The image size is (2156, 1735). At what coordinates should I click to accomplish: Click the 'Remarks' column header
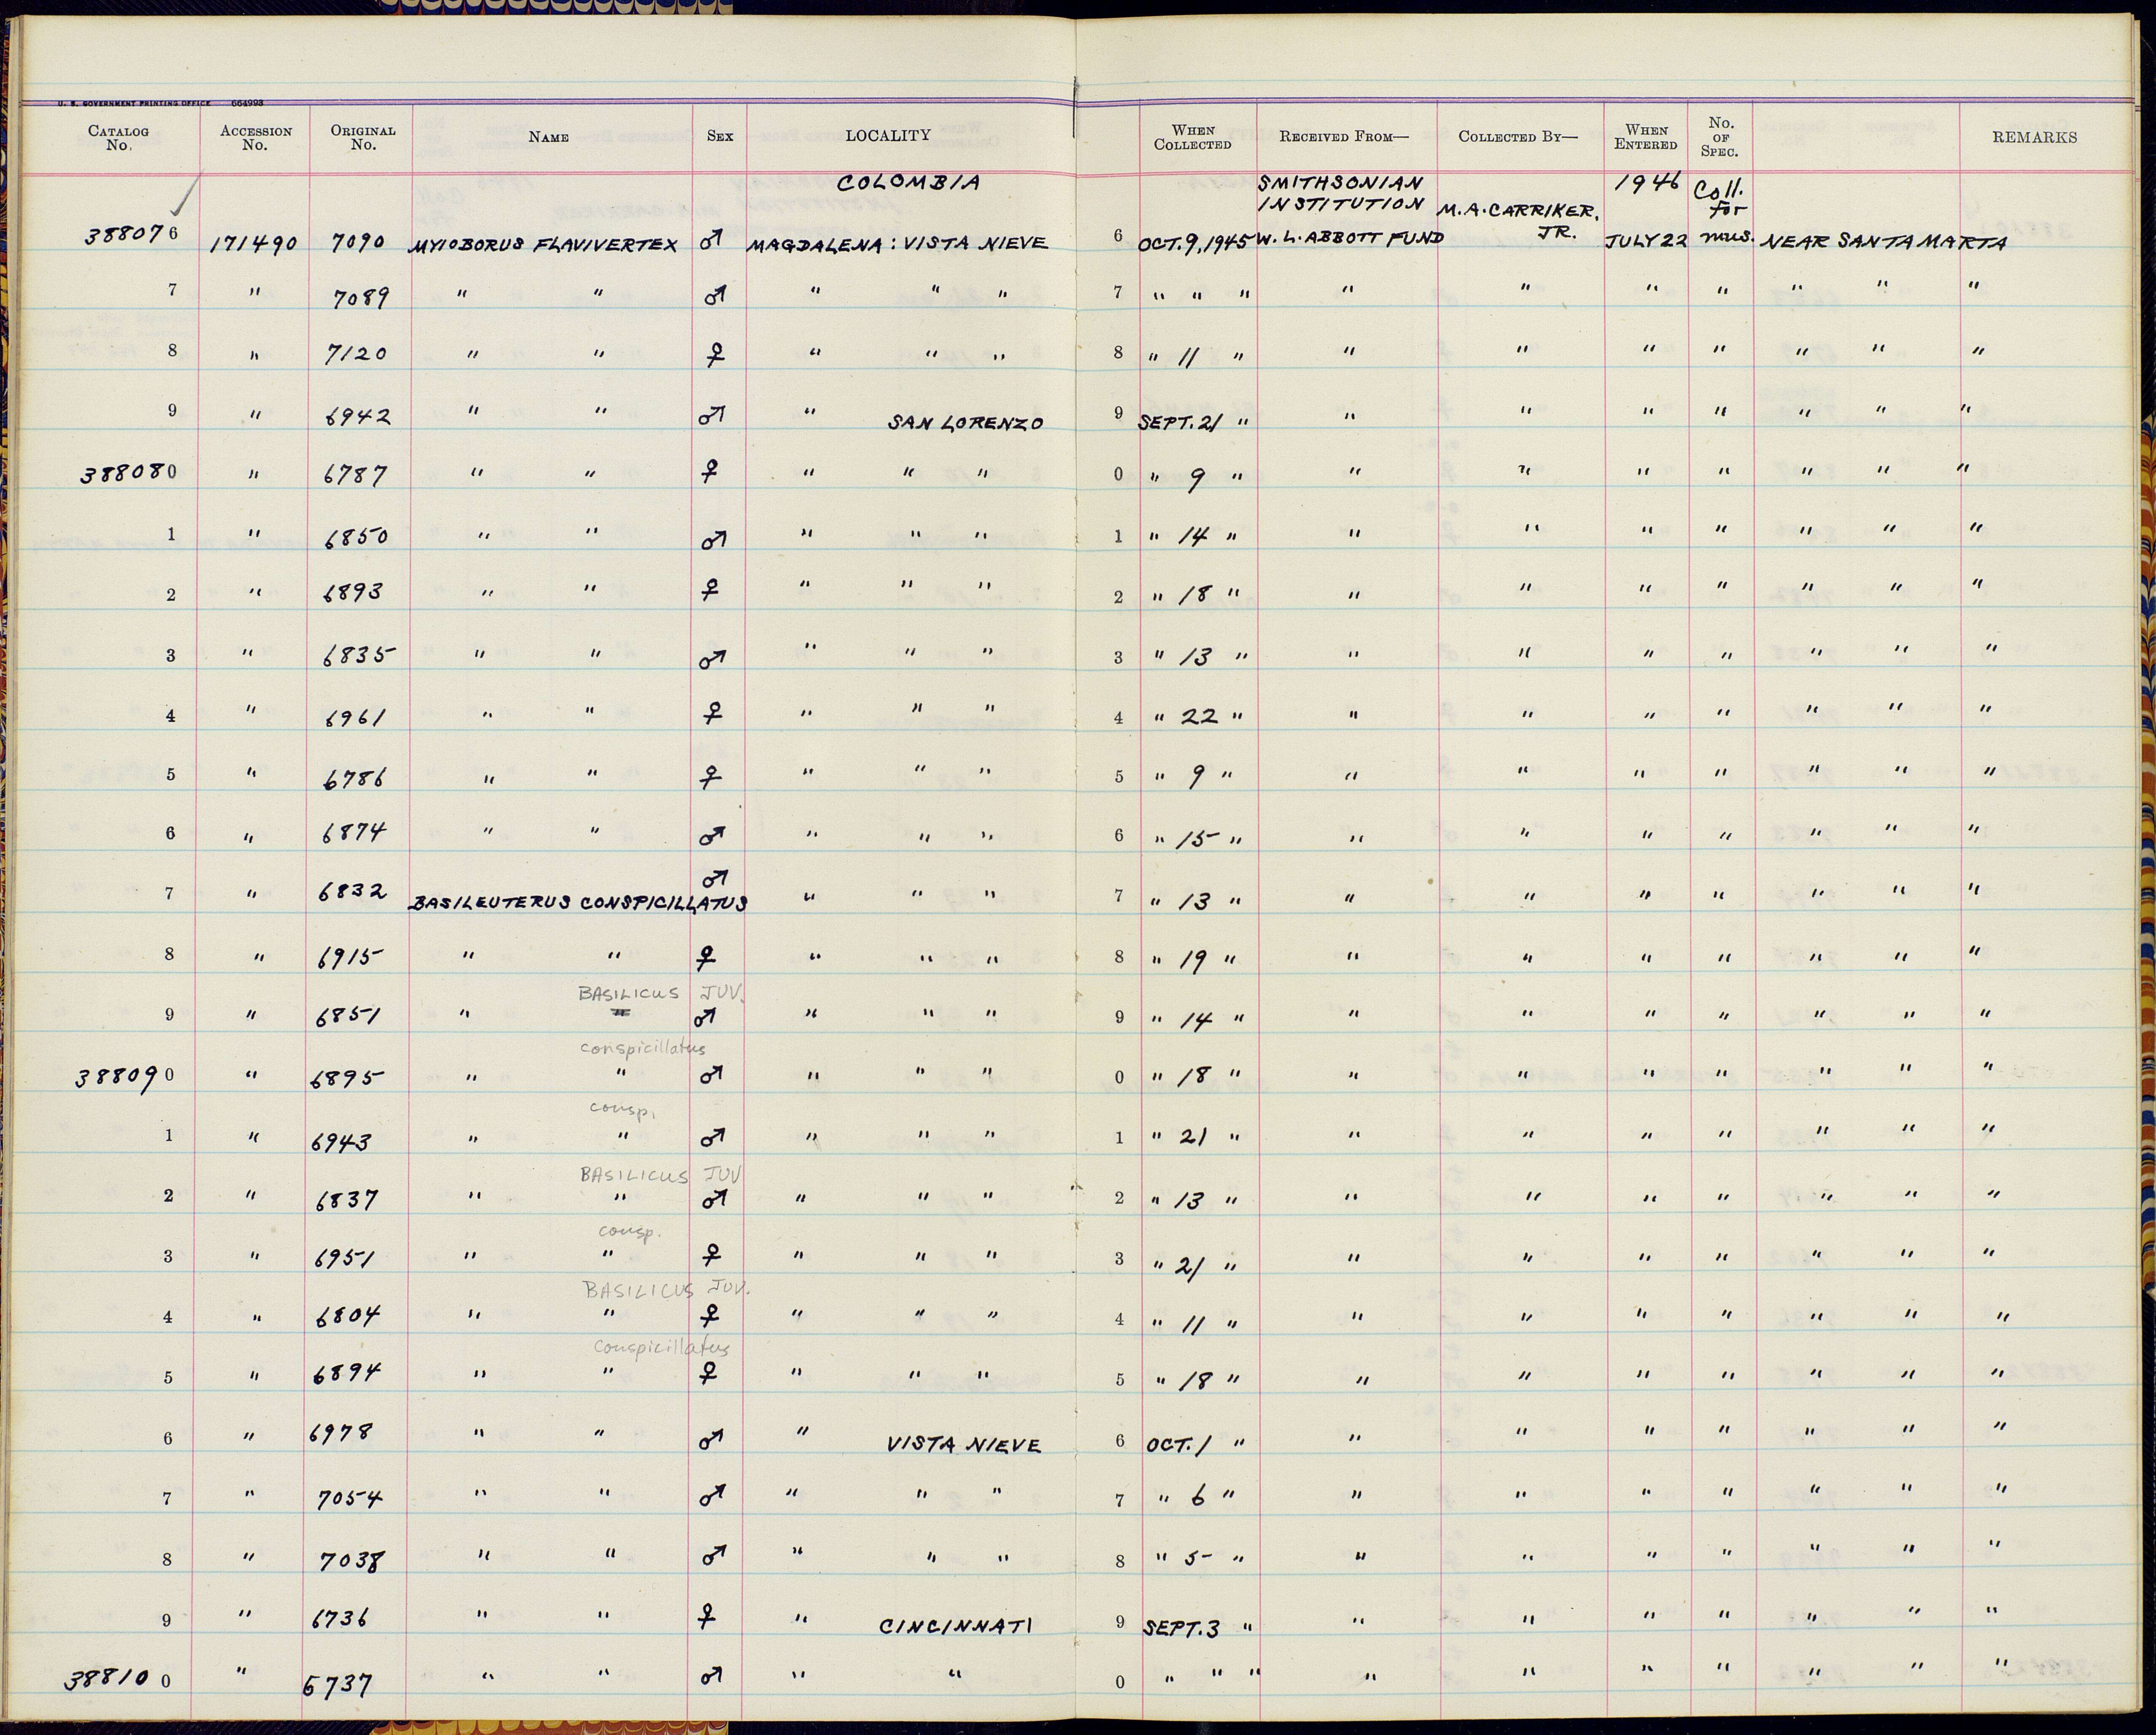2034,137
